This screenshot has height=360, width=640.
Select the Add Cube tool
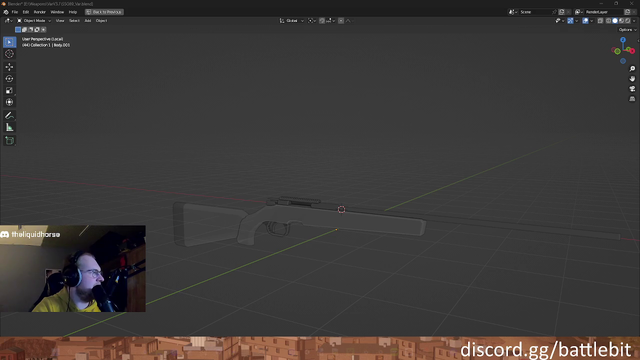tap(9, 141)
